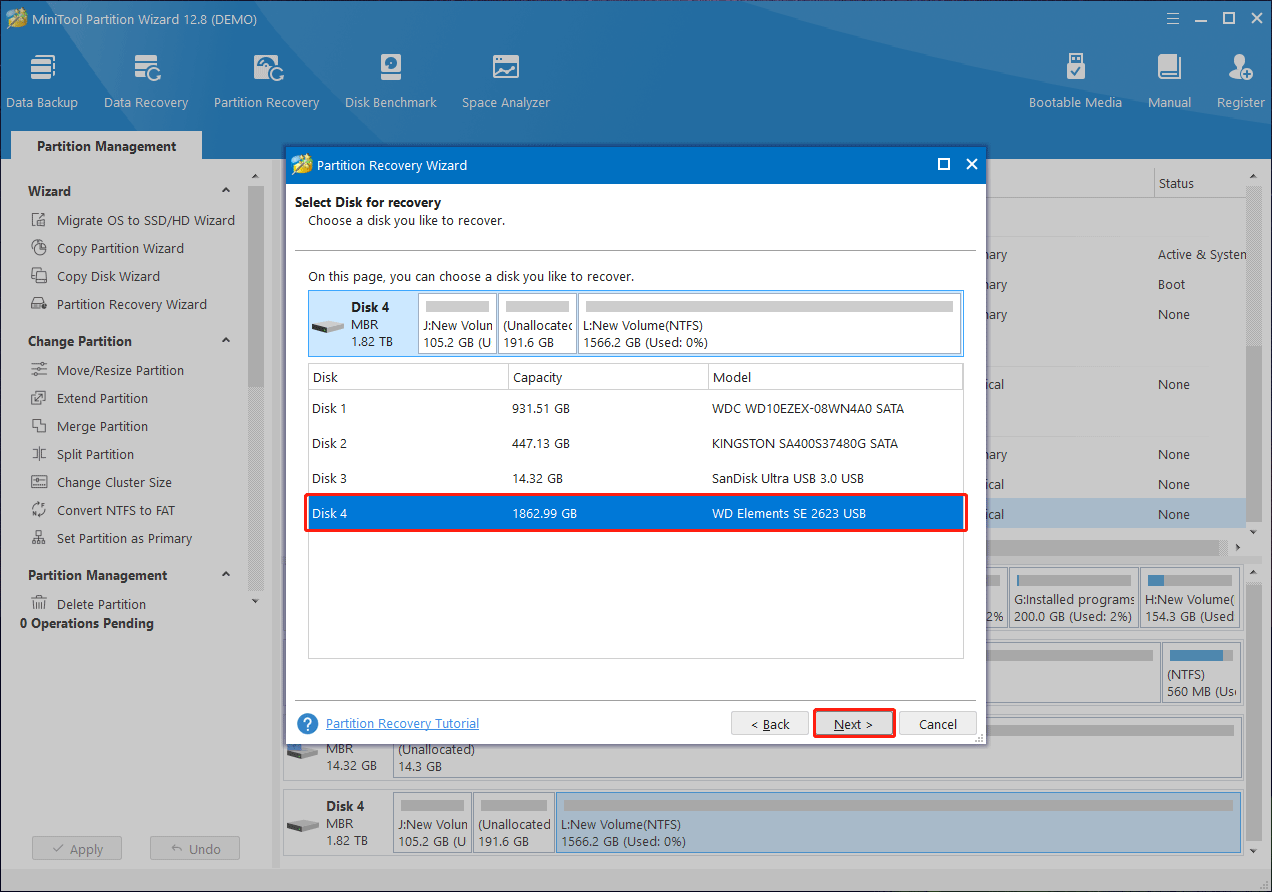Cancel the Partition Recovery Wizard

(938, 724)
